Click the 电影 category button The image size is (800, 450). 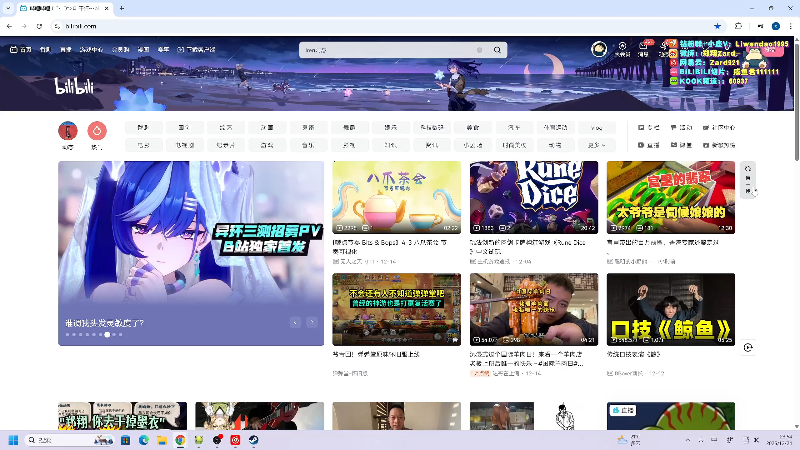[143, 145]
